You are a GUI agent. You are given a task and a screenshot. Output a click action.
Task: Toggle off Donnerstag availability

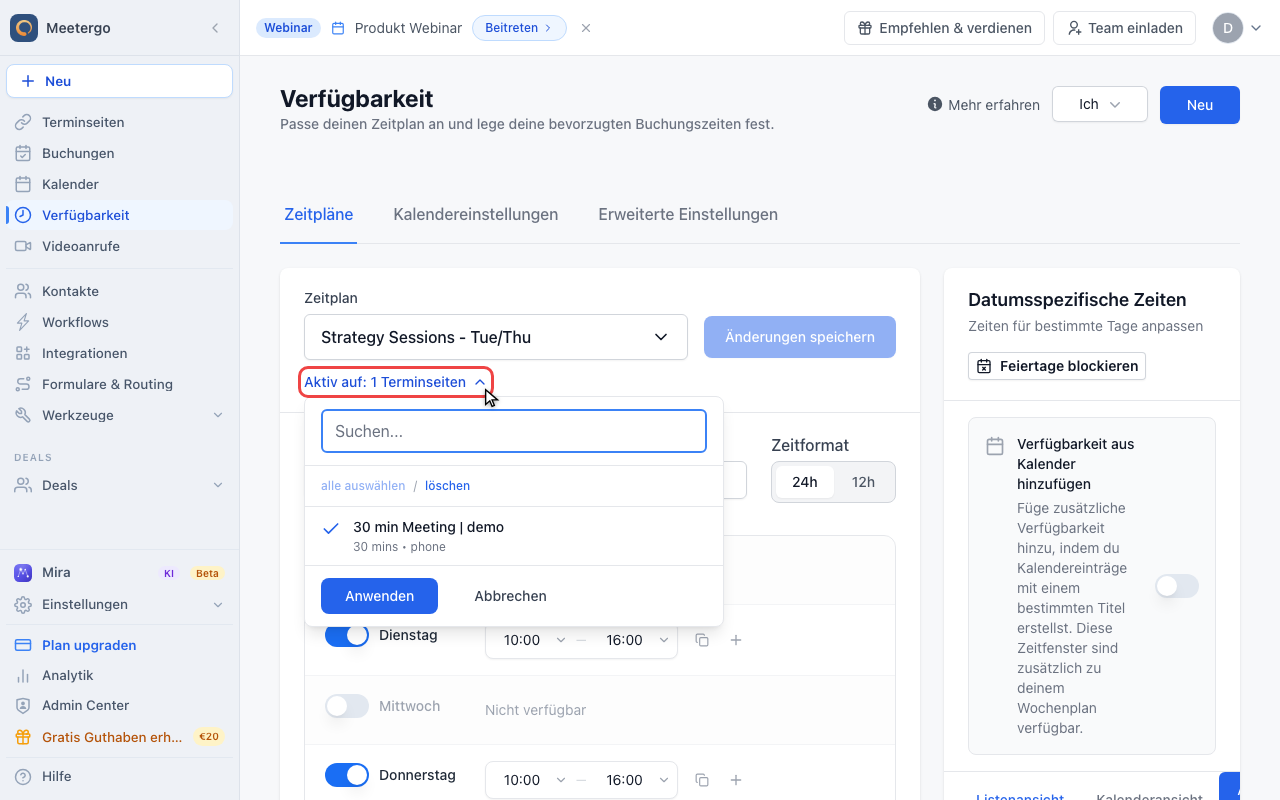point(347,775)
